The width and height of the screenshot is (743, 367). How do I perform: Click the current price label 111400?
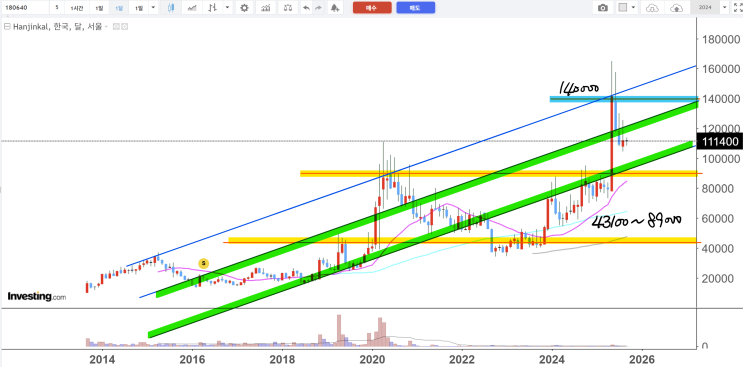720,141
